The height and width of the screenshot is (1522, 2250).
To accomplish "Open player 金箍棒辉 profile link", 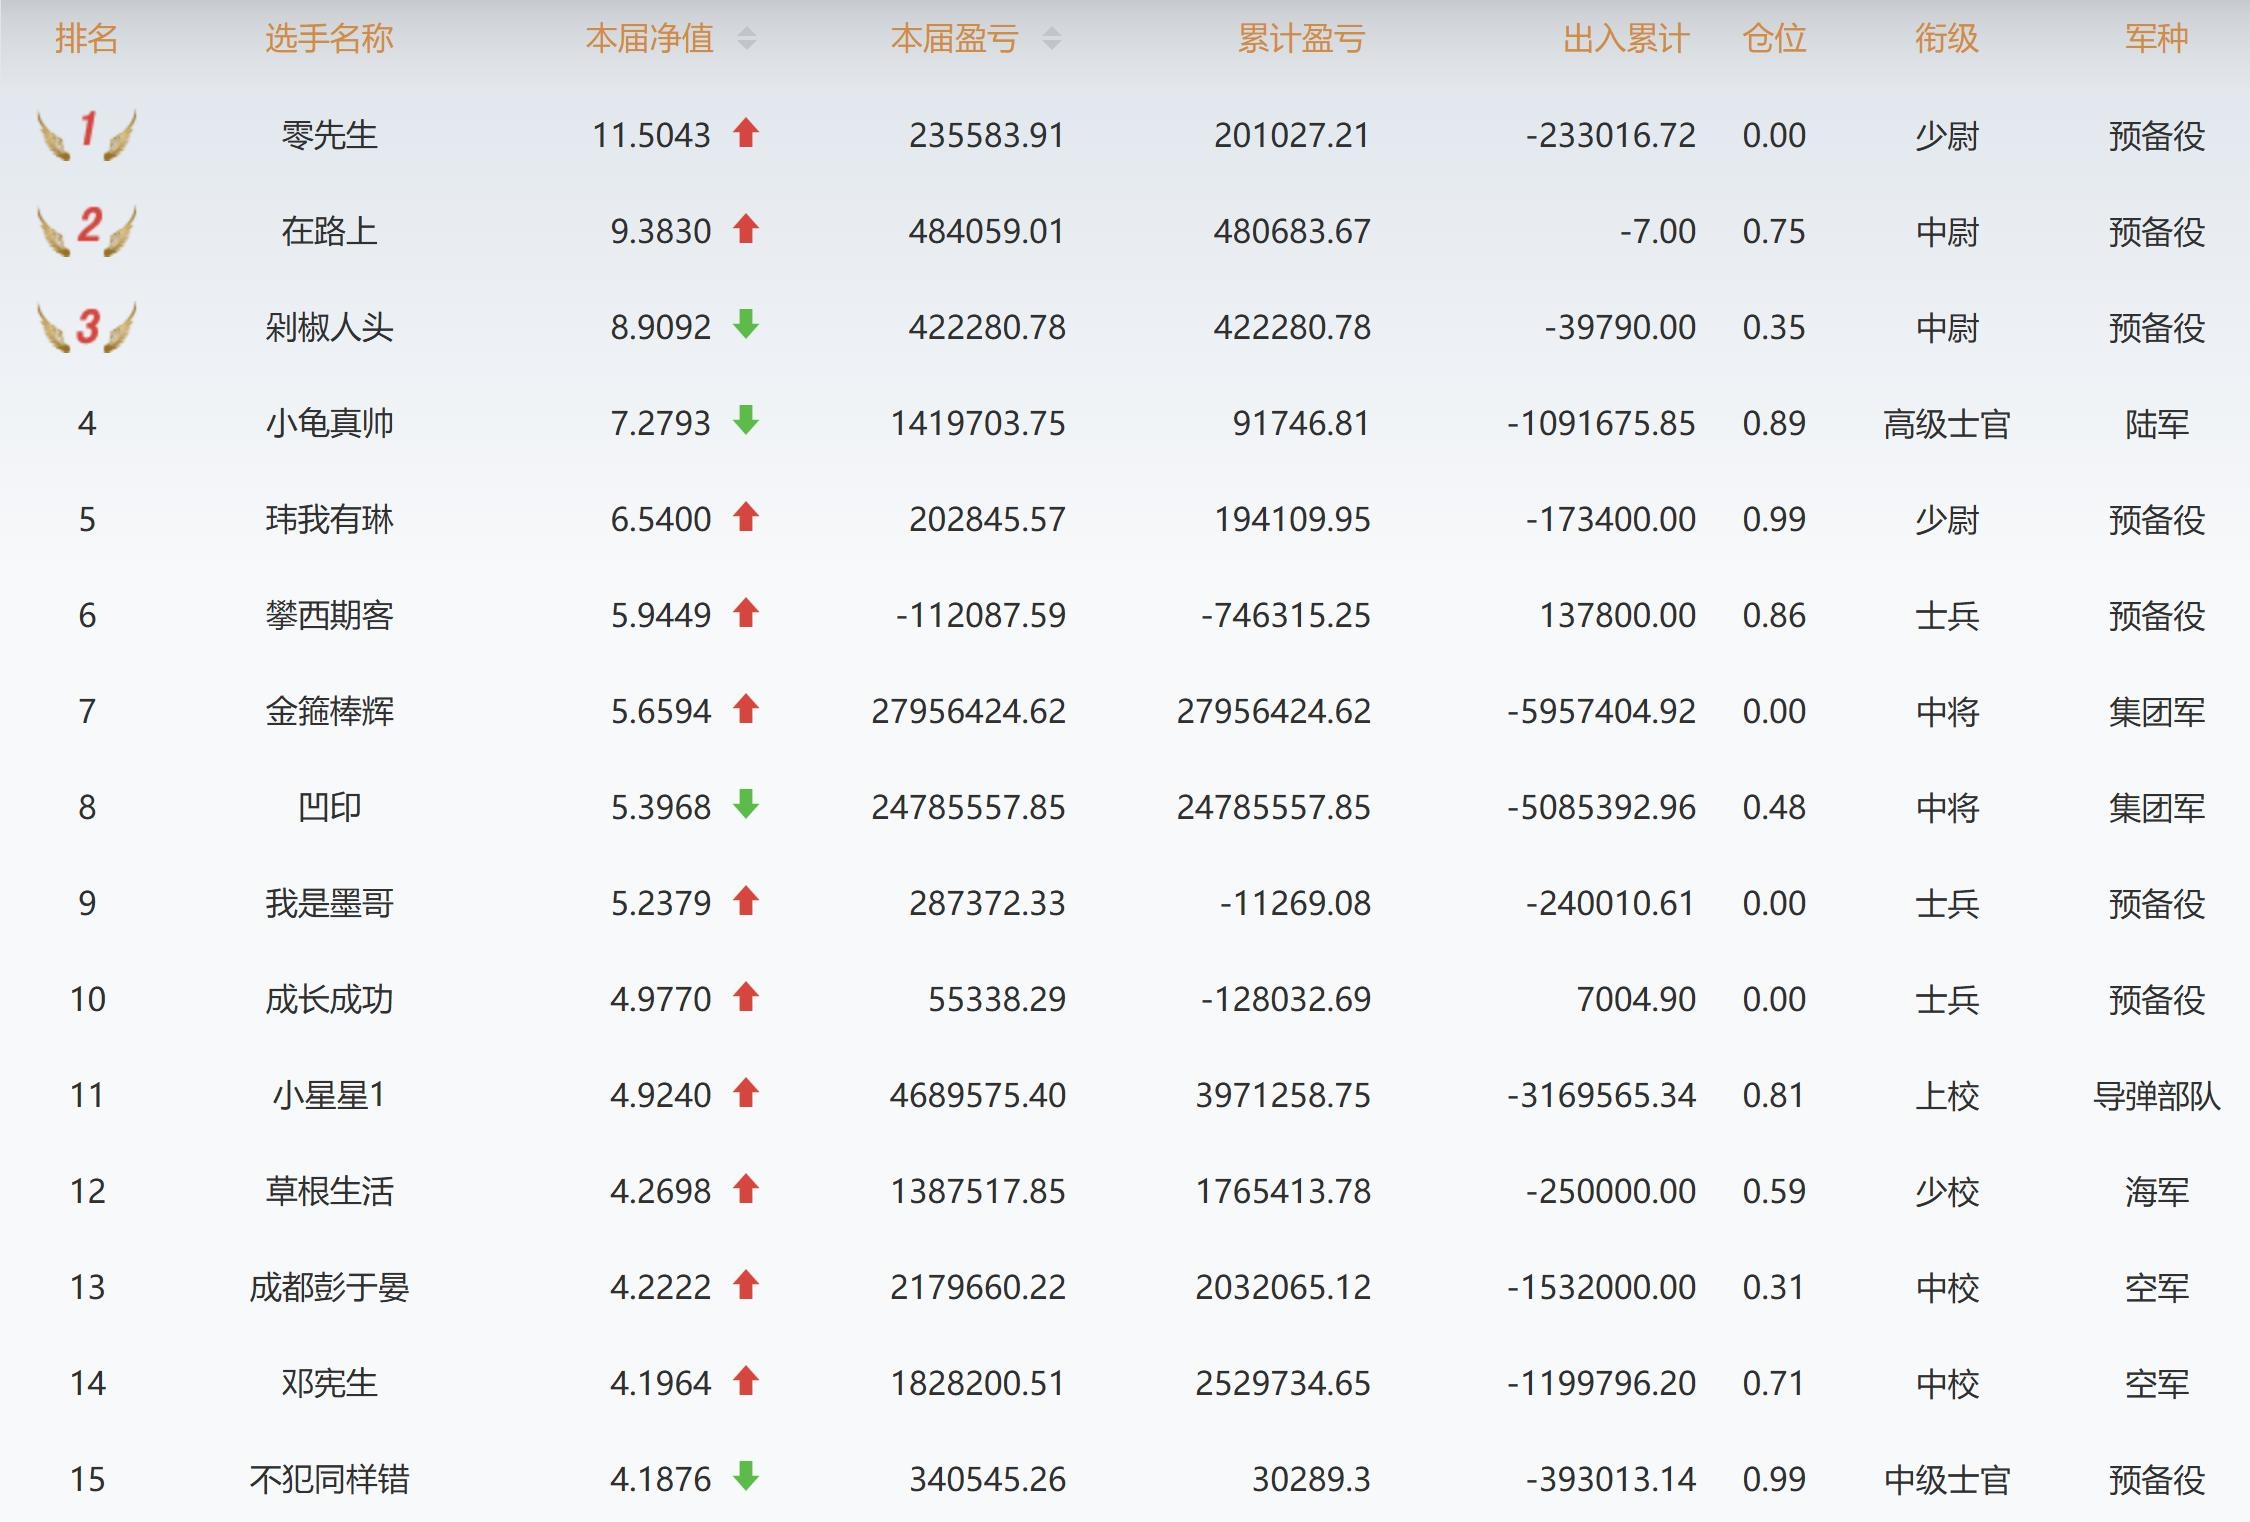I will coord(329,711).
